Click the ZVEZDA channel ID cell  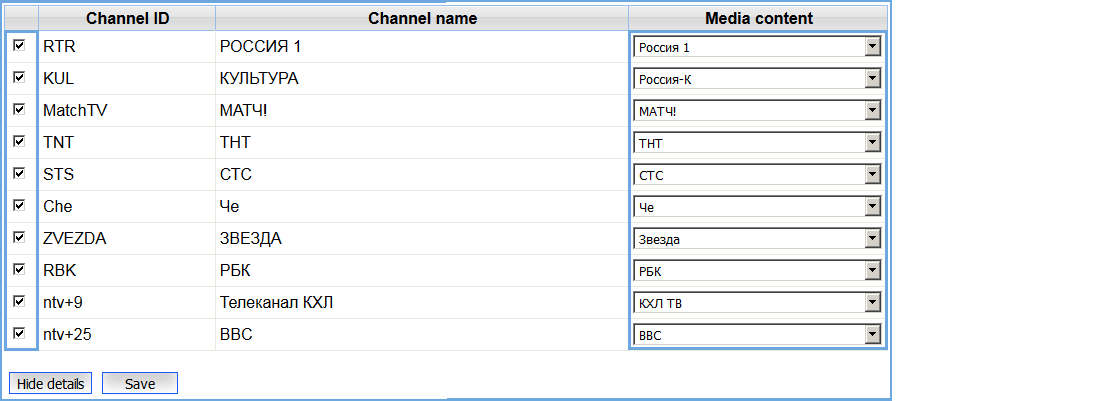(x=127, y=239)
